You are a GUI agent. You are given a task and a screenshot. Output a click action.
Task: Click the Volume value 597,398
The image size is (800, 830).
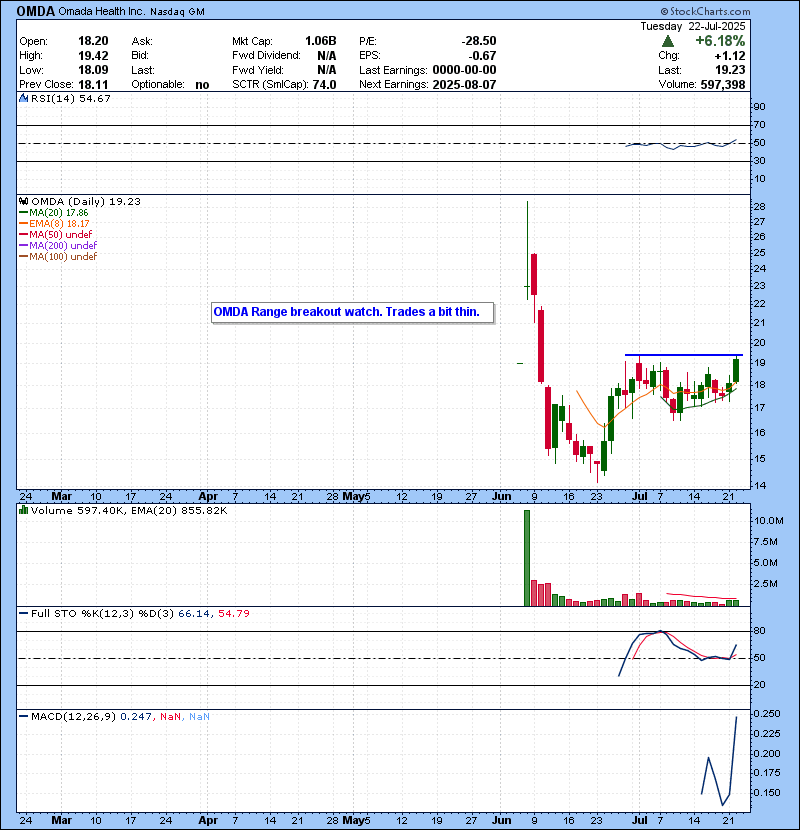point(723,84)
